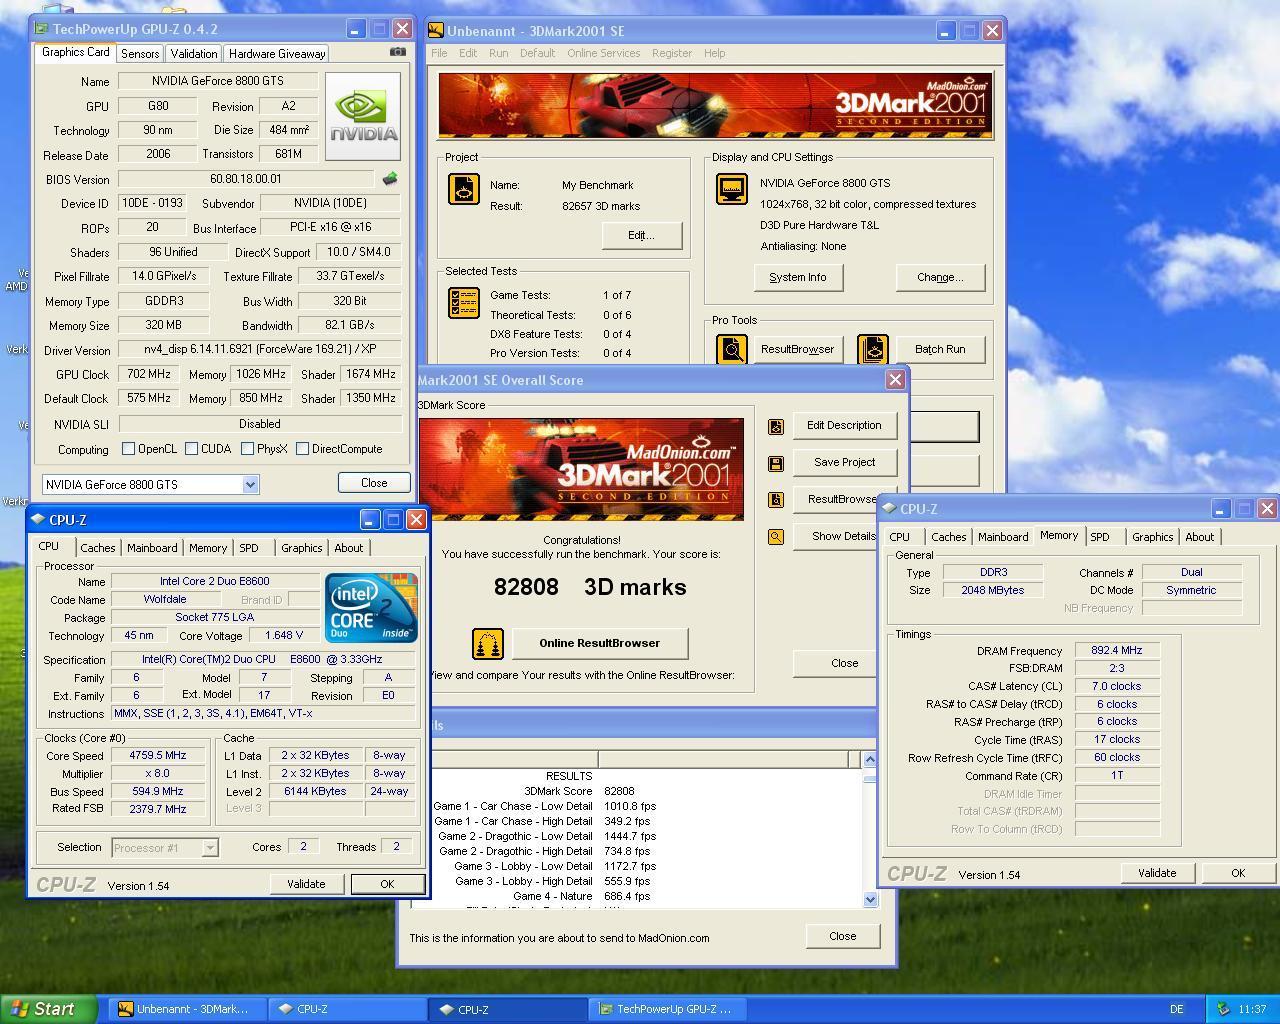Click the Batch Run button

pyautogui.click(x=940, y=349)
